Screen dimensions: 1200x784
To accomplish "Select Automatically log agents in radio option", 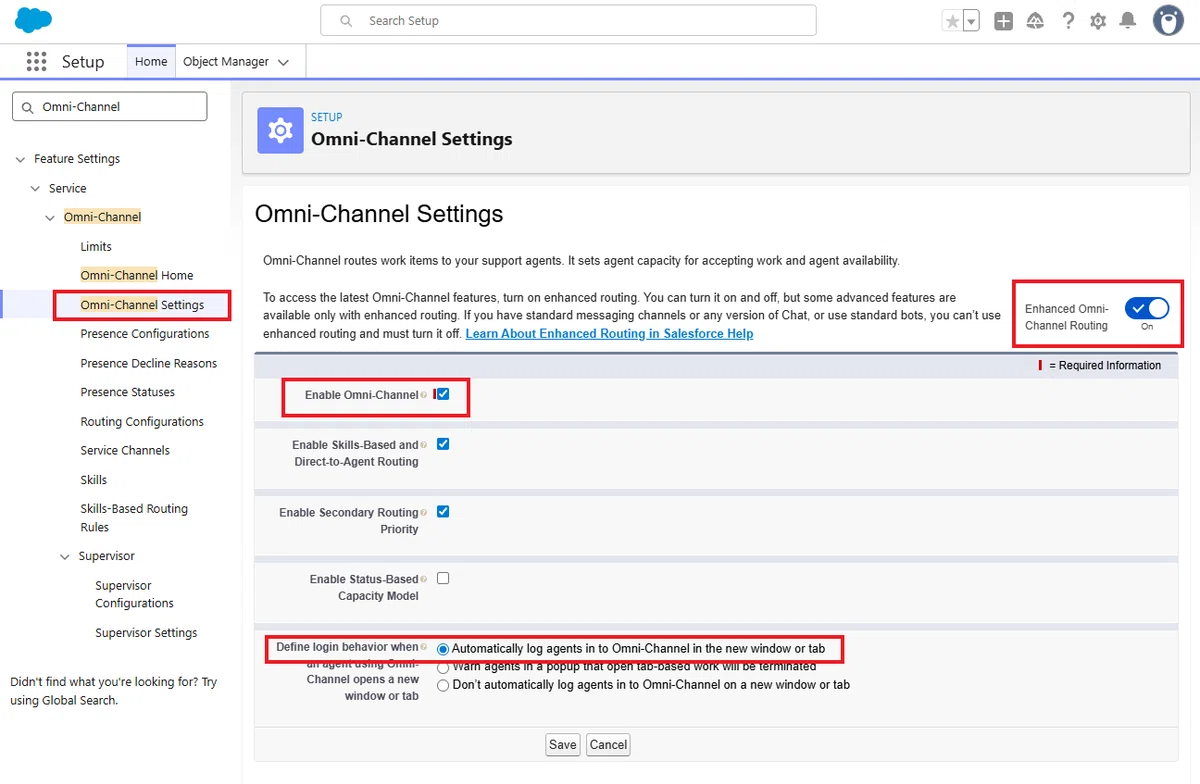I will pos(443,649).
